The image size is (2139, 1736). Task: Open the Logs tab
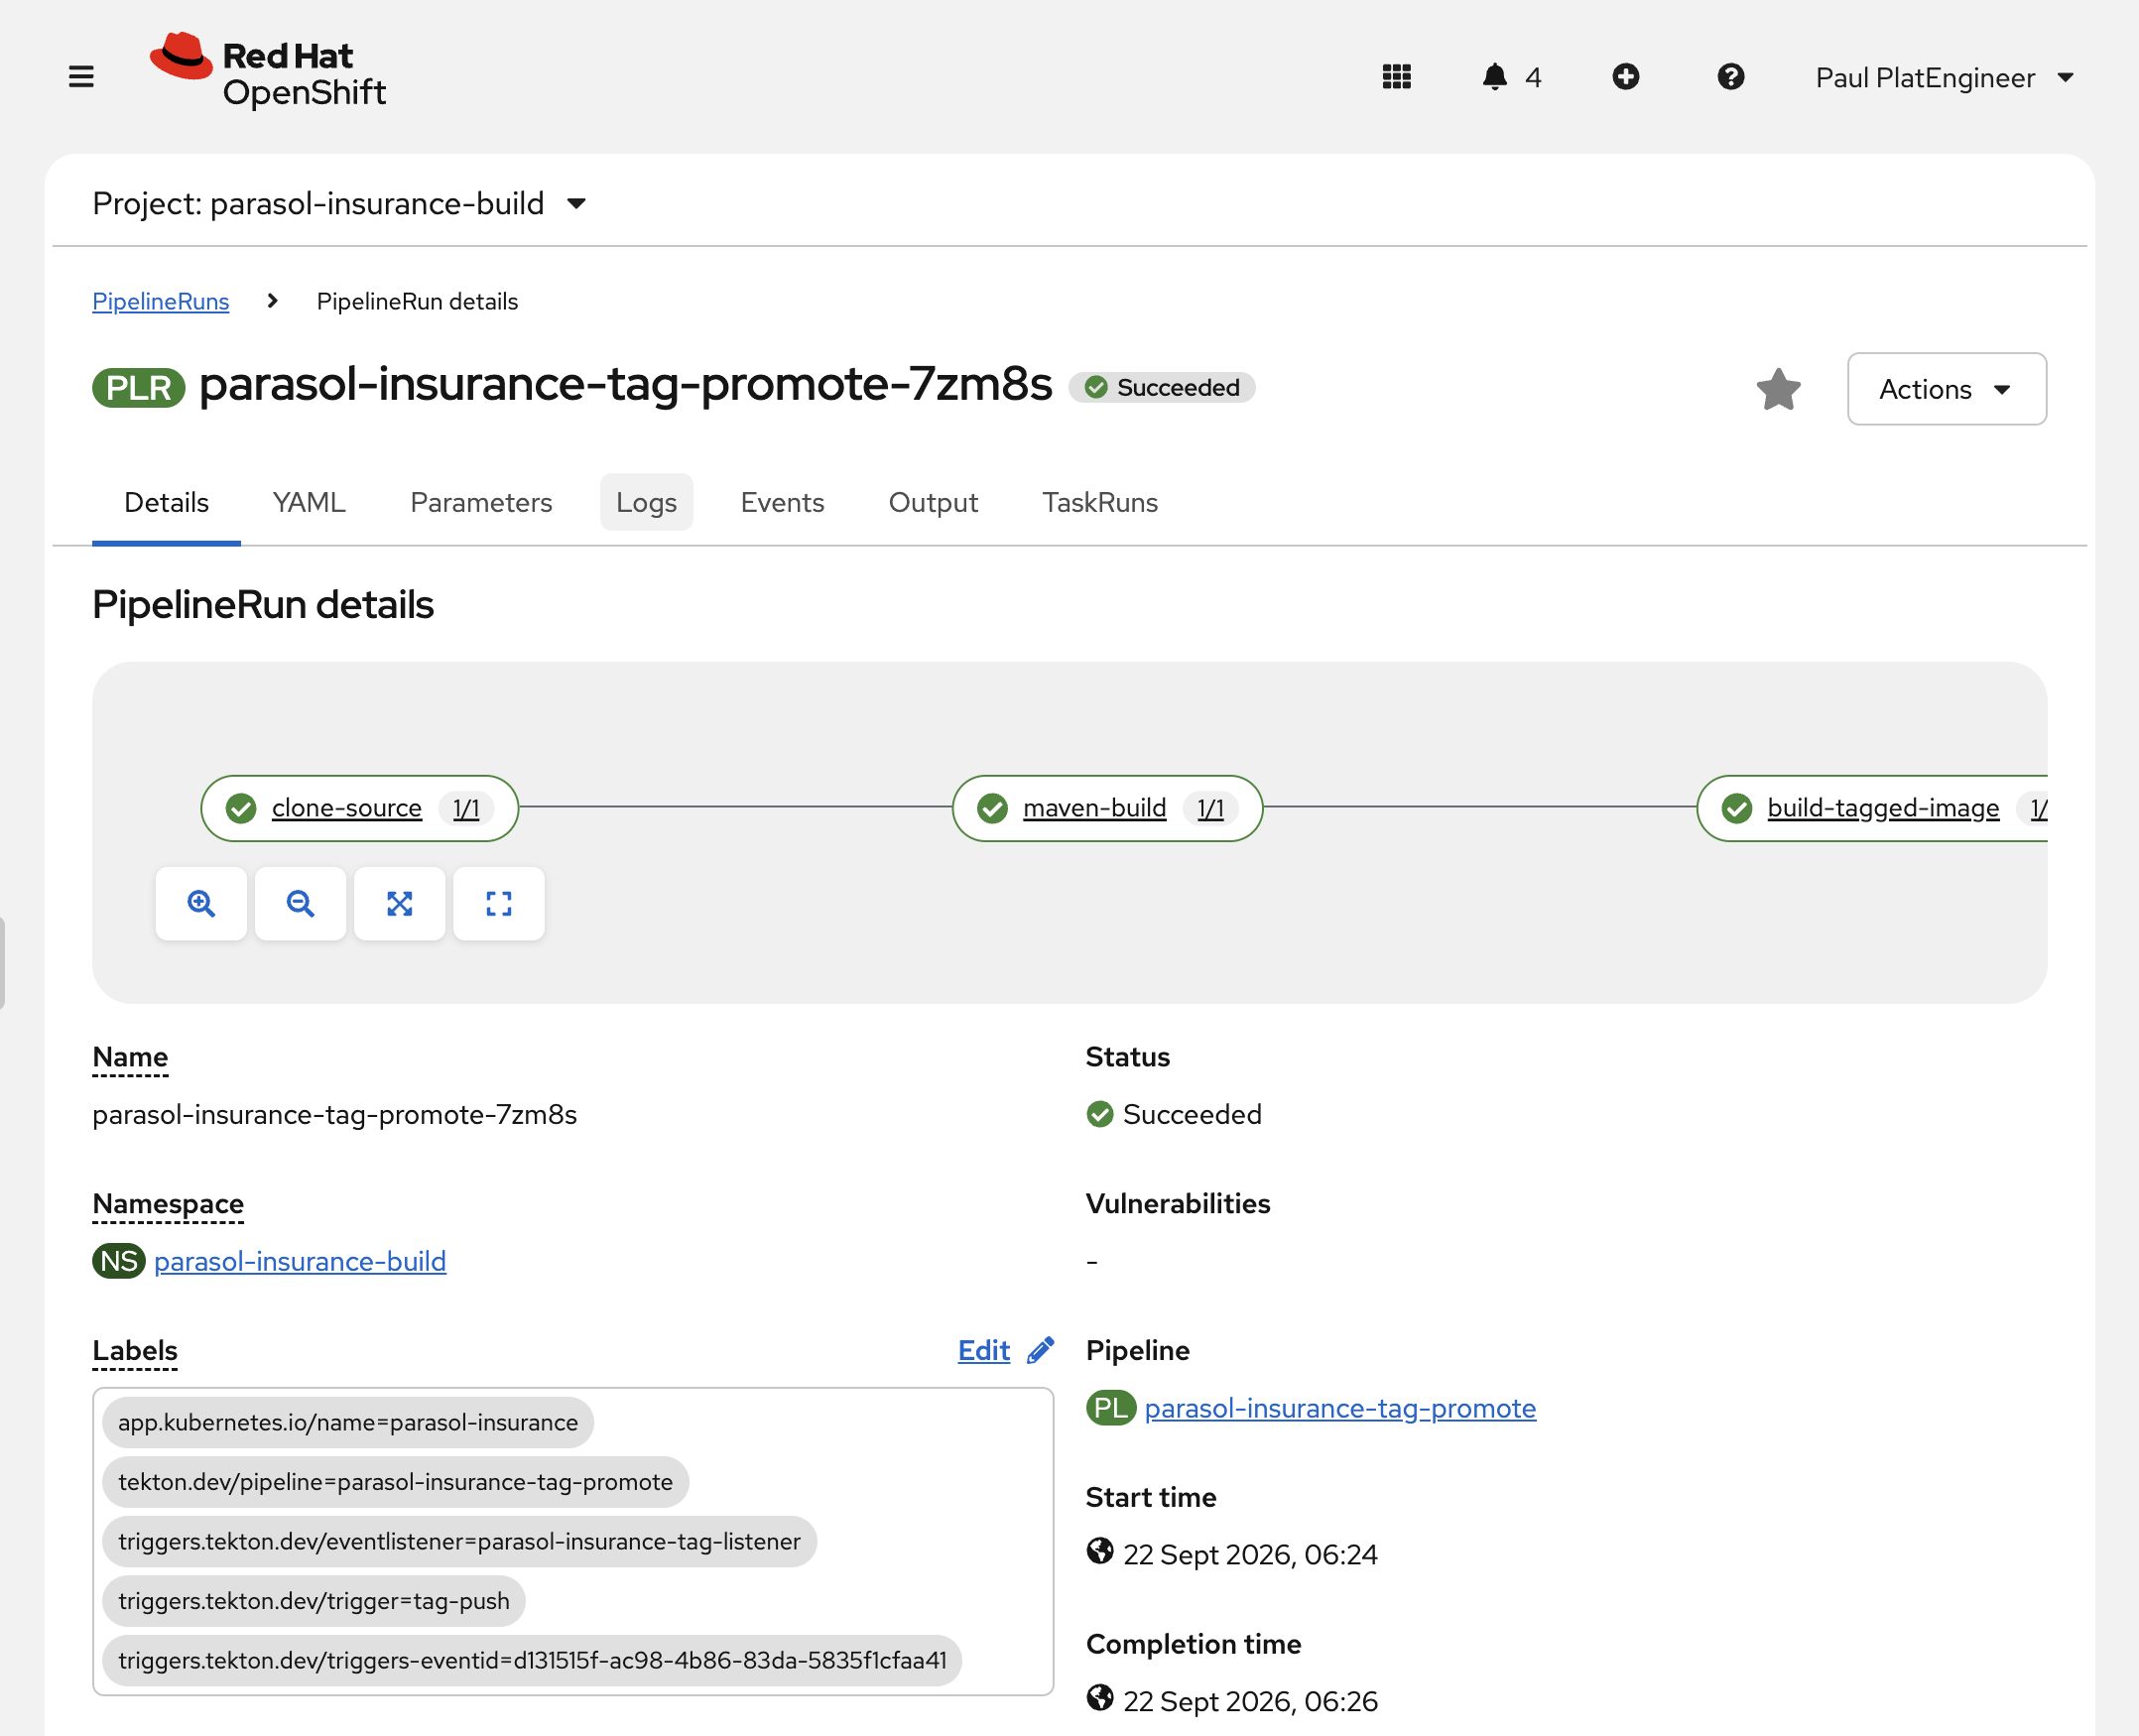coord(646,502)
